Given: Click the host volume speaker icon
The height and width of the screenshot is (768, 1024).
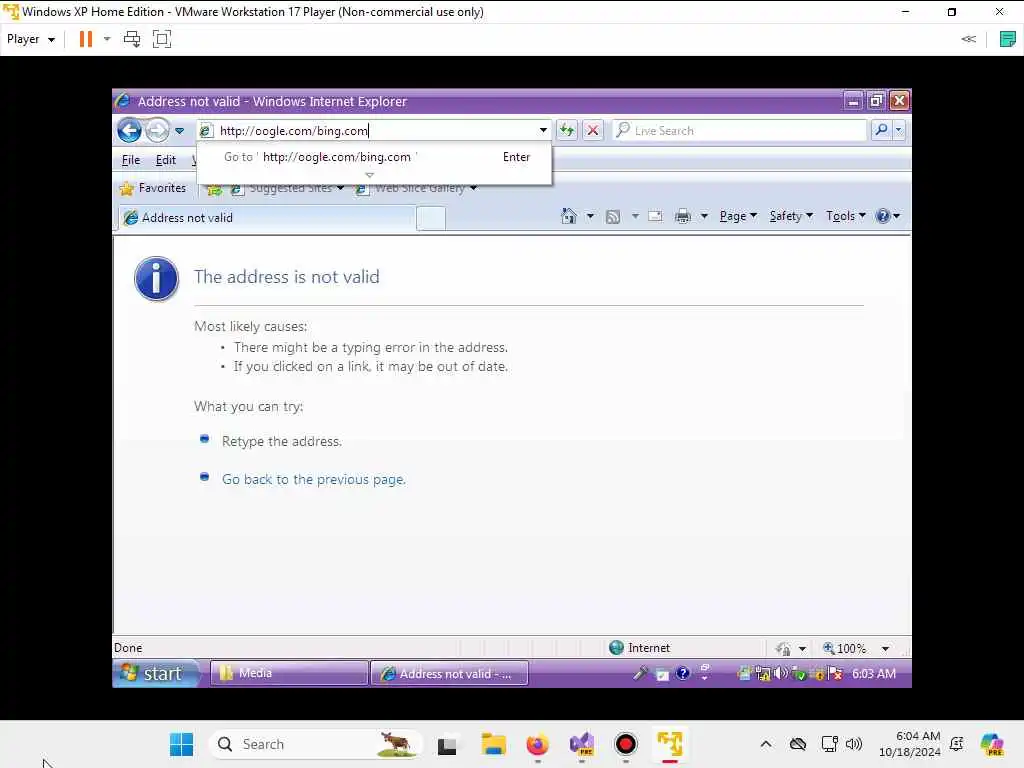Looking at the screenshot, I should pyautogui.click(x=853, y=744).
